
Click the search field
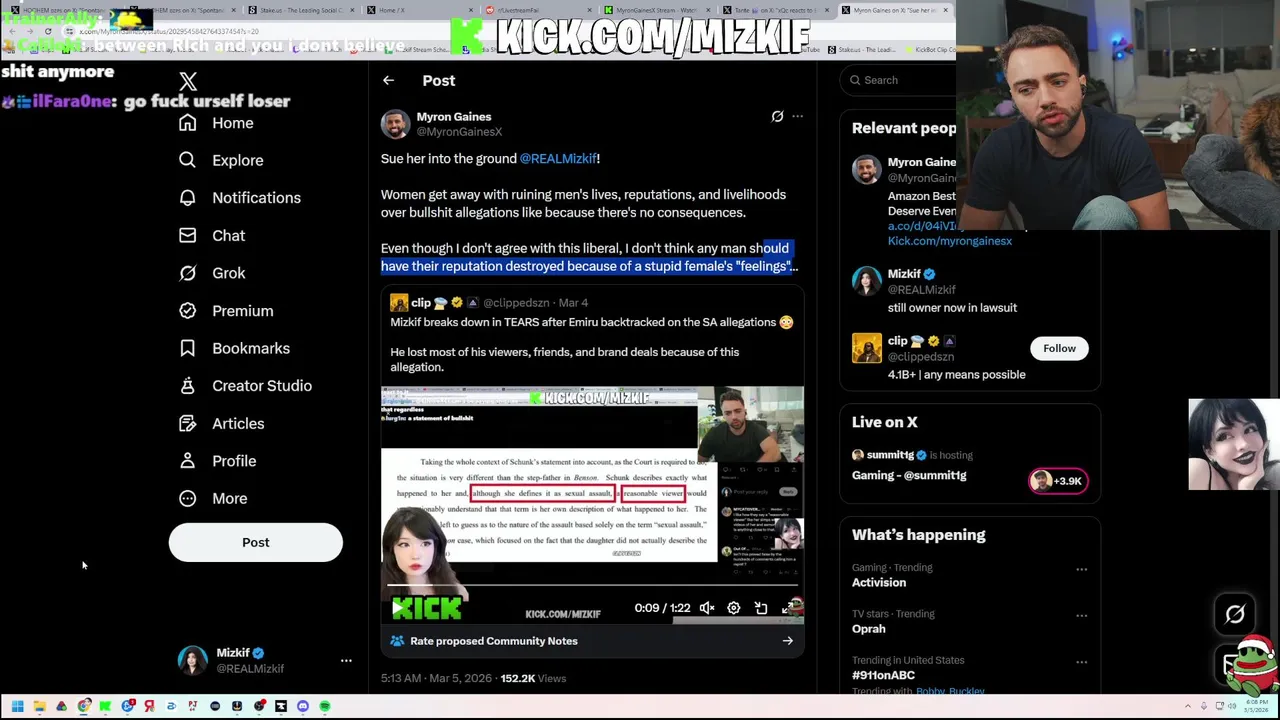pos(900,80)
